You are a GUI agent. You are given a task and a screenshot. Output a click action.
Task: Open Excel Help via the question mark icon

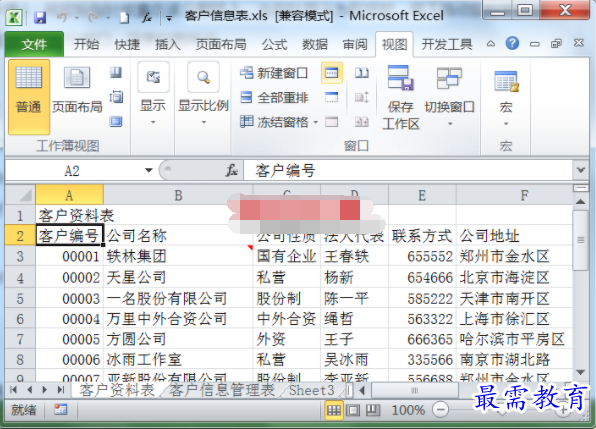coord(512,43)
